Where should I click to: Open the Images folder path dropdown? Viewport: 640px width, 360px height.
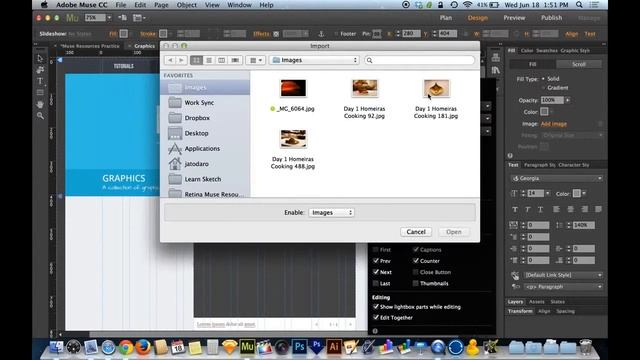pos(314,60)
